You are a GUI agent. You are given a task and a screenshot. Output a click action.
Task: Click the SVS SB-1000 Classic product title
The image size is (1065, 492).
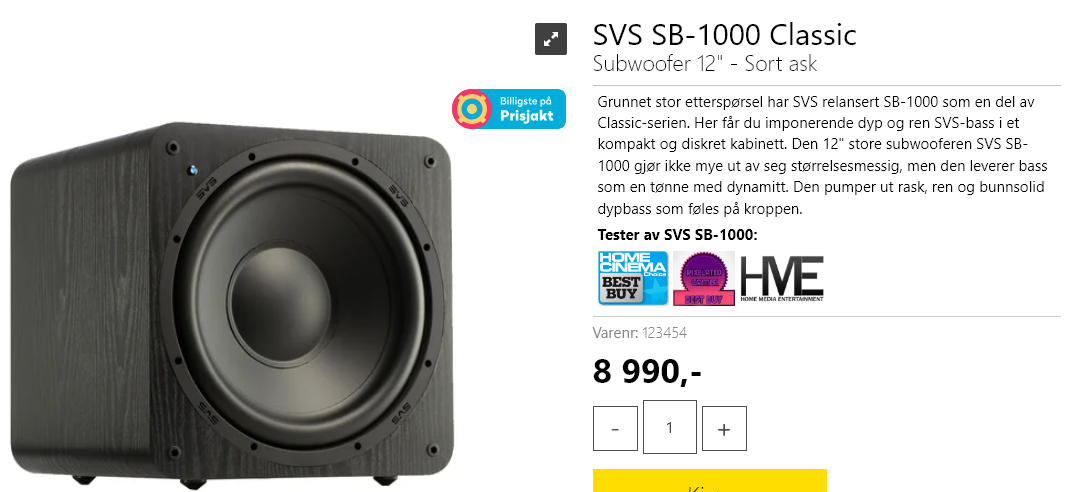[724, 35]
